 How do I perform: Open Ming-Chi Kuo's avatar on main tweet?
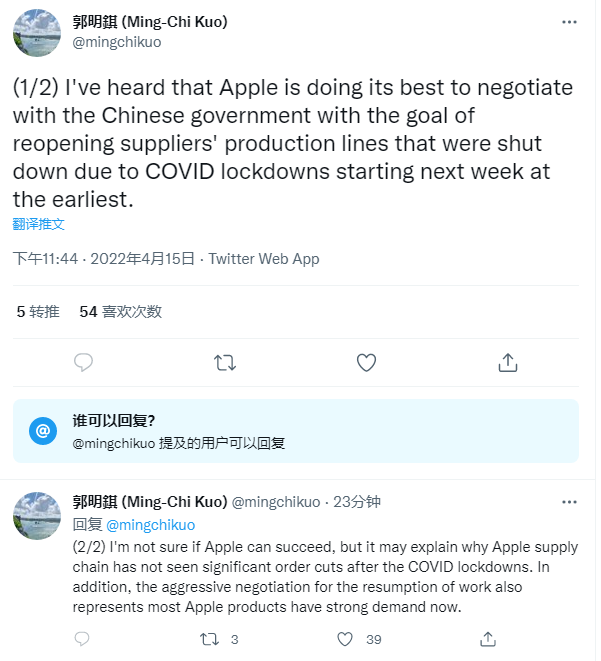coord(37,33)
